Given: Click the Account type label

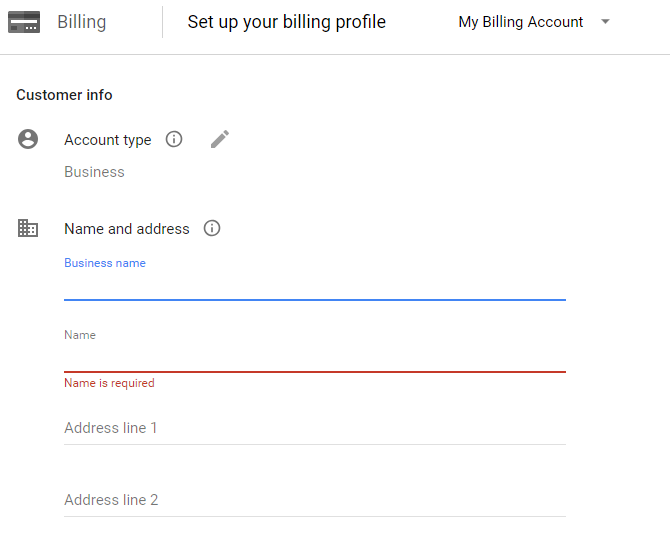Looking at the screenshot, I should pos(107,140).
